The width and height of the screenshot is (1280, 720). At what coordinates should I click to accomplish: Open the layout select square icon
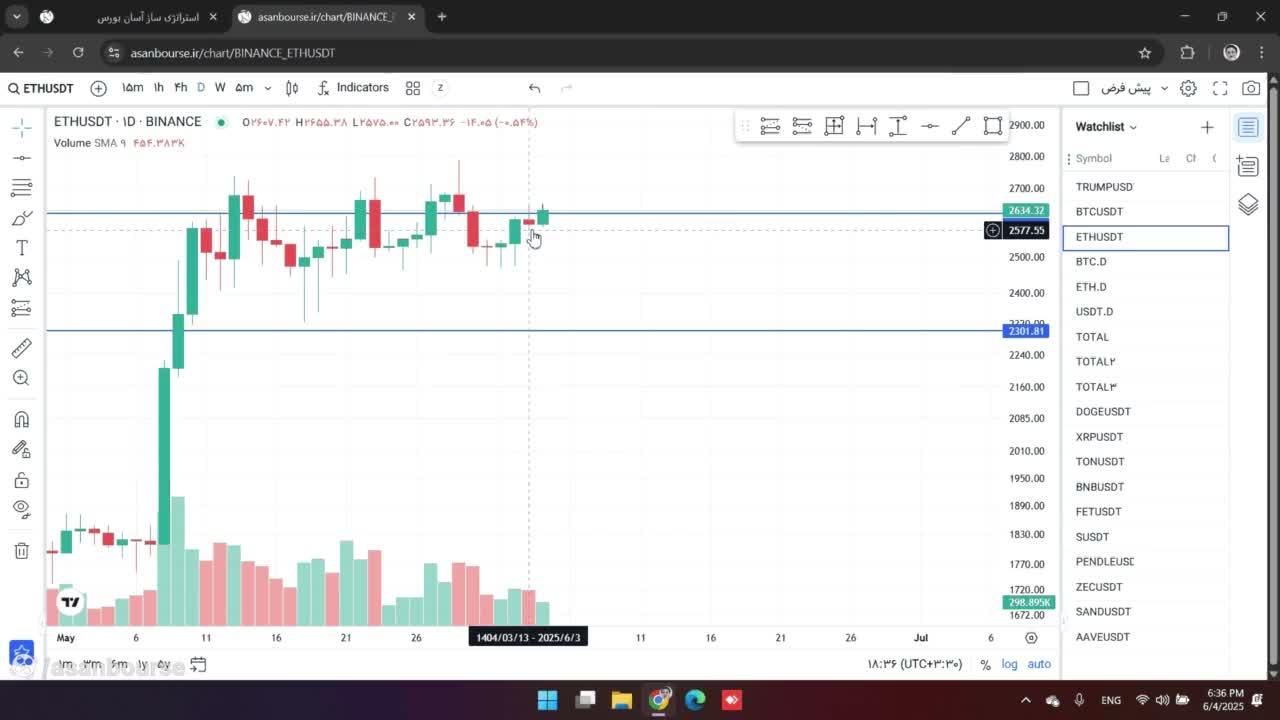(1081, 88)
